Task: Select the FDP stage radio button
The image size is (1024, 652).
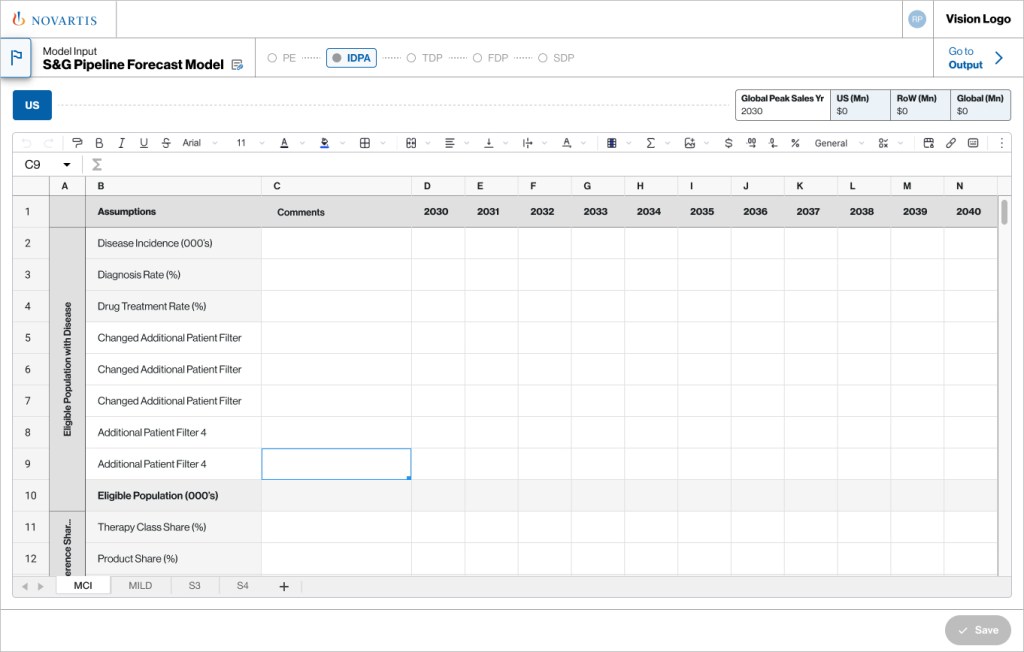Action: click(477, 58)
